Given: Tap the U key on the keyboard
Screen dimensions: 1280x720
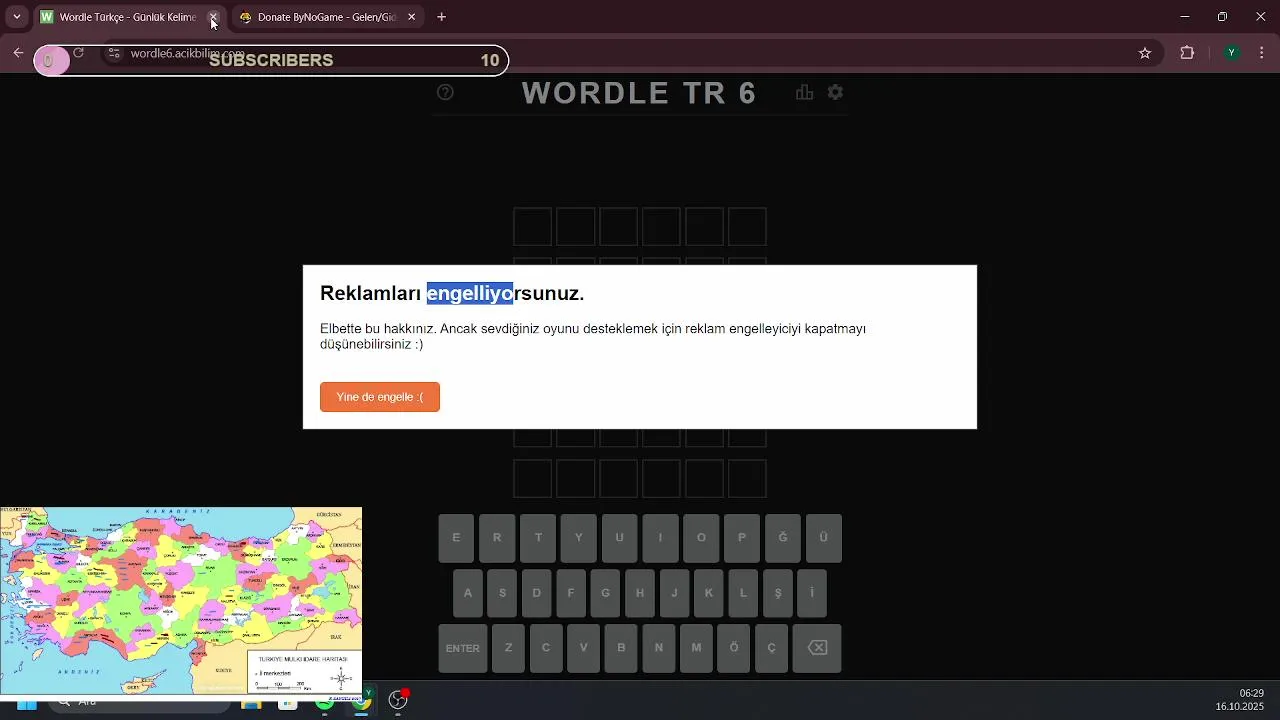Looking at the screenshot, I should (619, 538).
